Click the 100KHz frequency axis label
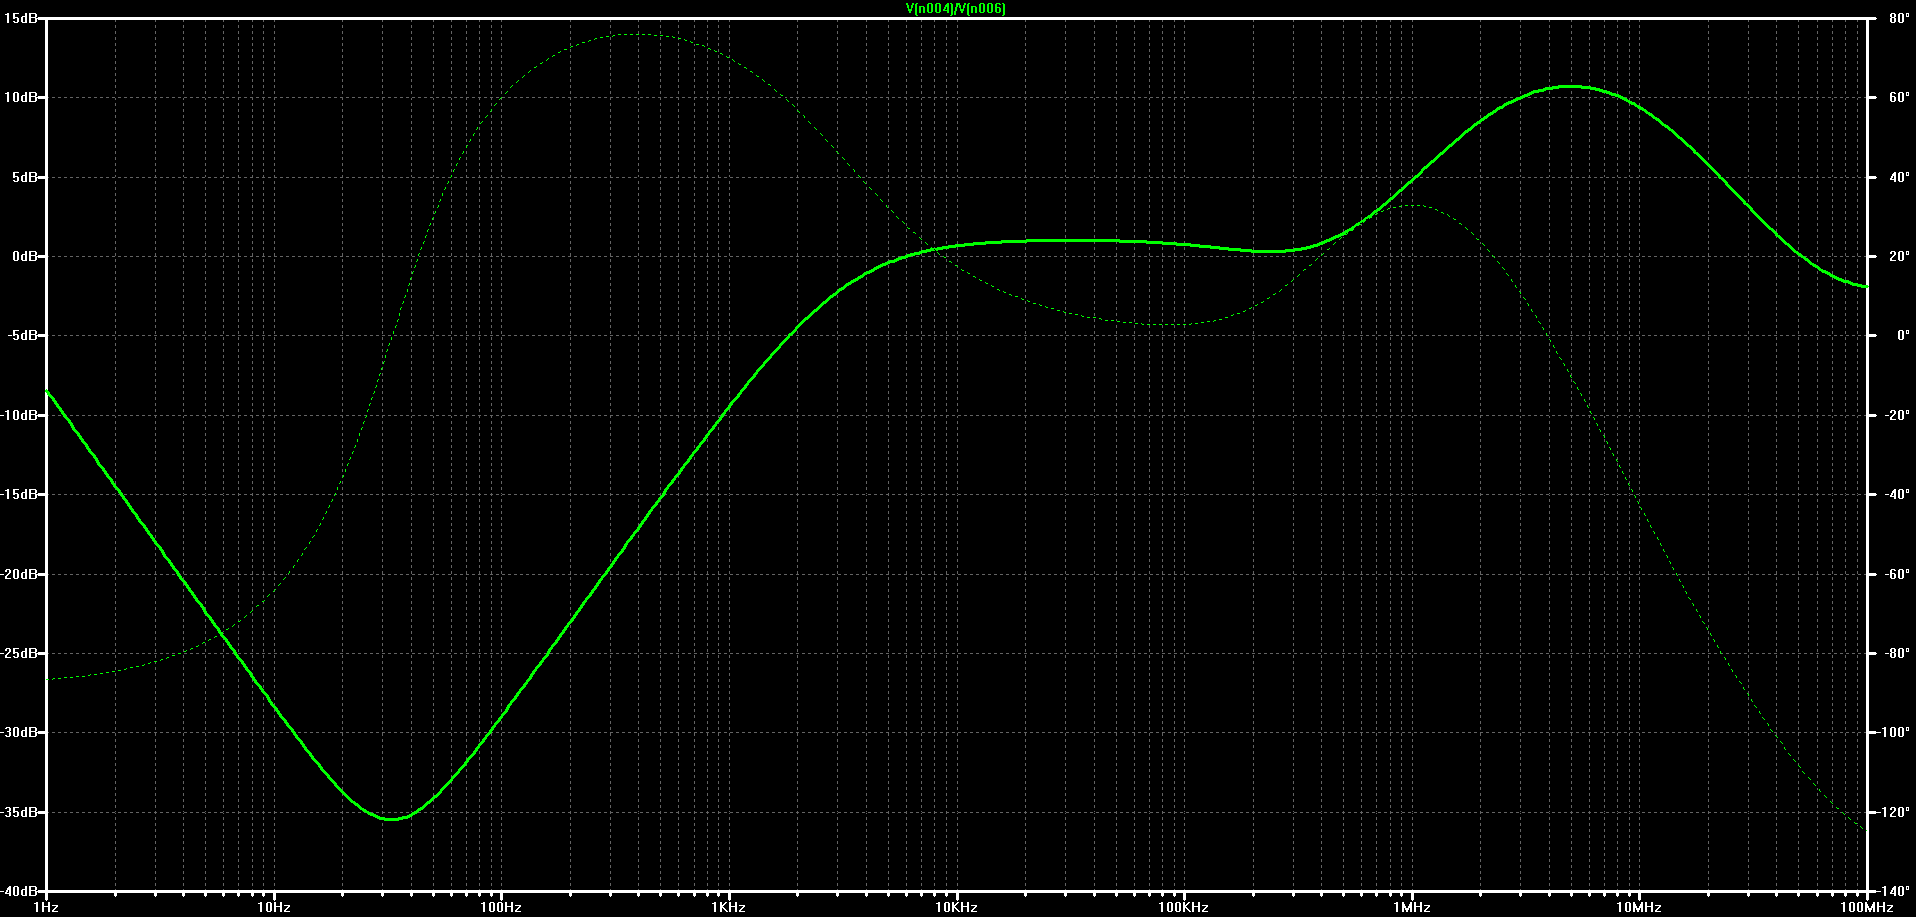The width and height of the screenshot is (1916, 917). pos(1184,907)
